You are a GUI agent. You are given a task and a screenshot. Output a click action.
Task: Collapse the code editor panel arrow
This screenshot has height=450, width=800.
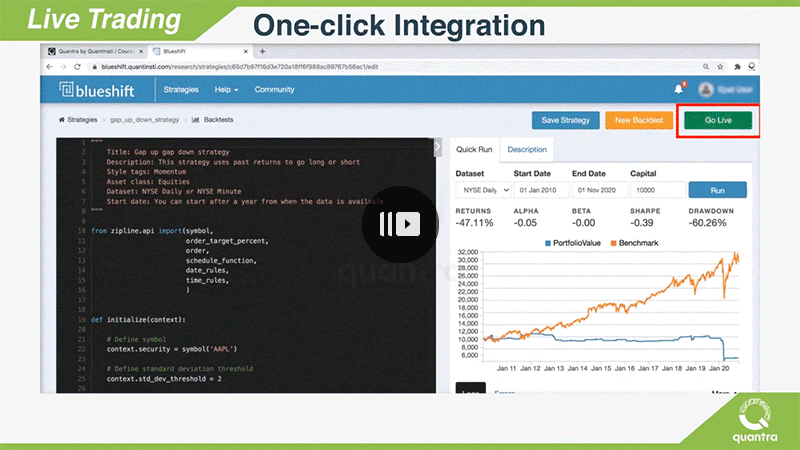point(438,147)
